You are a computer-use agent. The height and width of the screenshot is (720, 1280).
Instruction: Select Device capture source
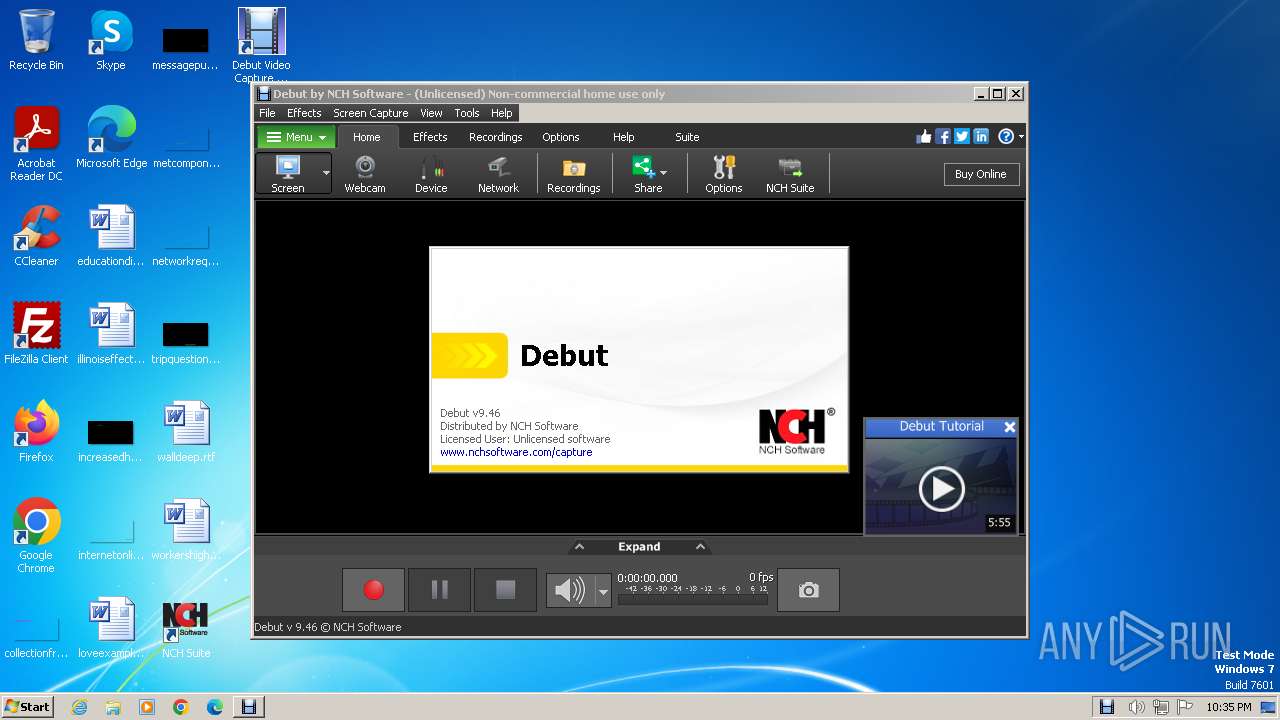[431, 174]
